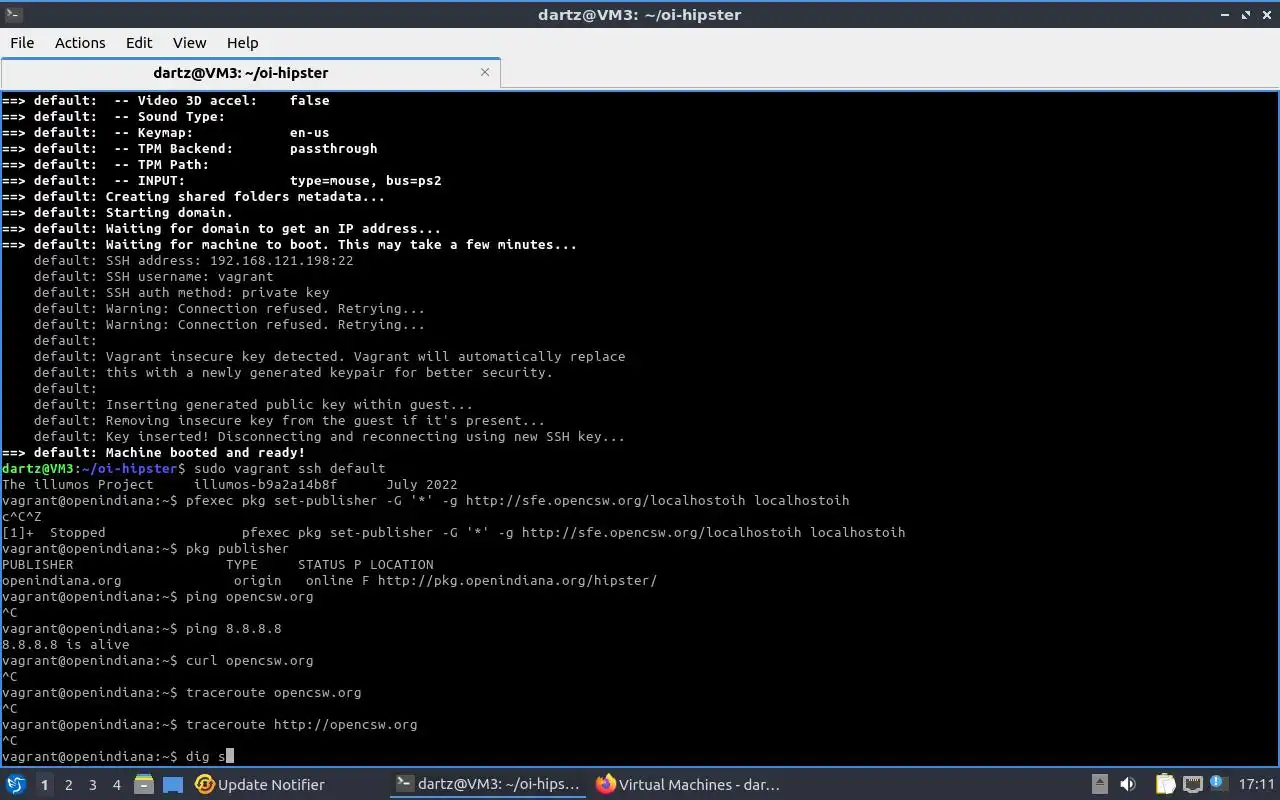The width and height of the screenshot is (1280, 800).
Task: Click the removable media eject icon
Action: coord(1099,785)
